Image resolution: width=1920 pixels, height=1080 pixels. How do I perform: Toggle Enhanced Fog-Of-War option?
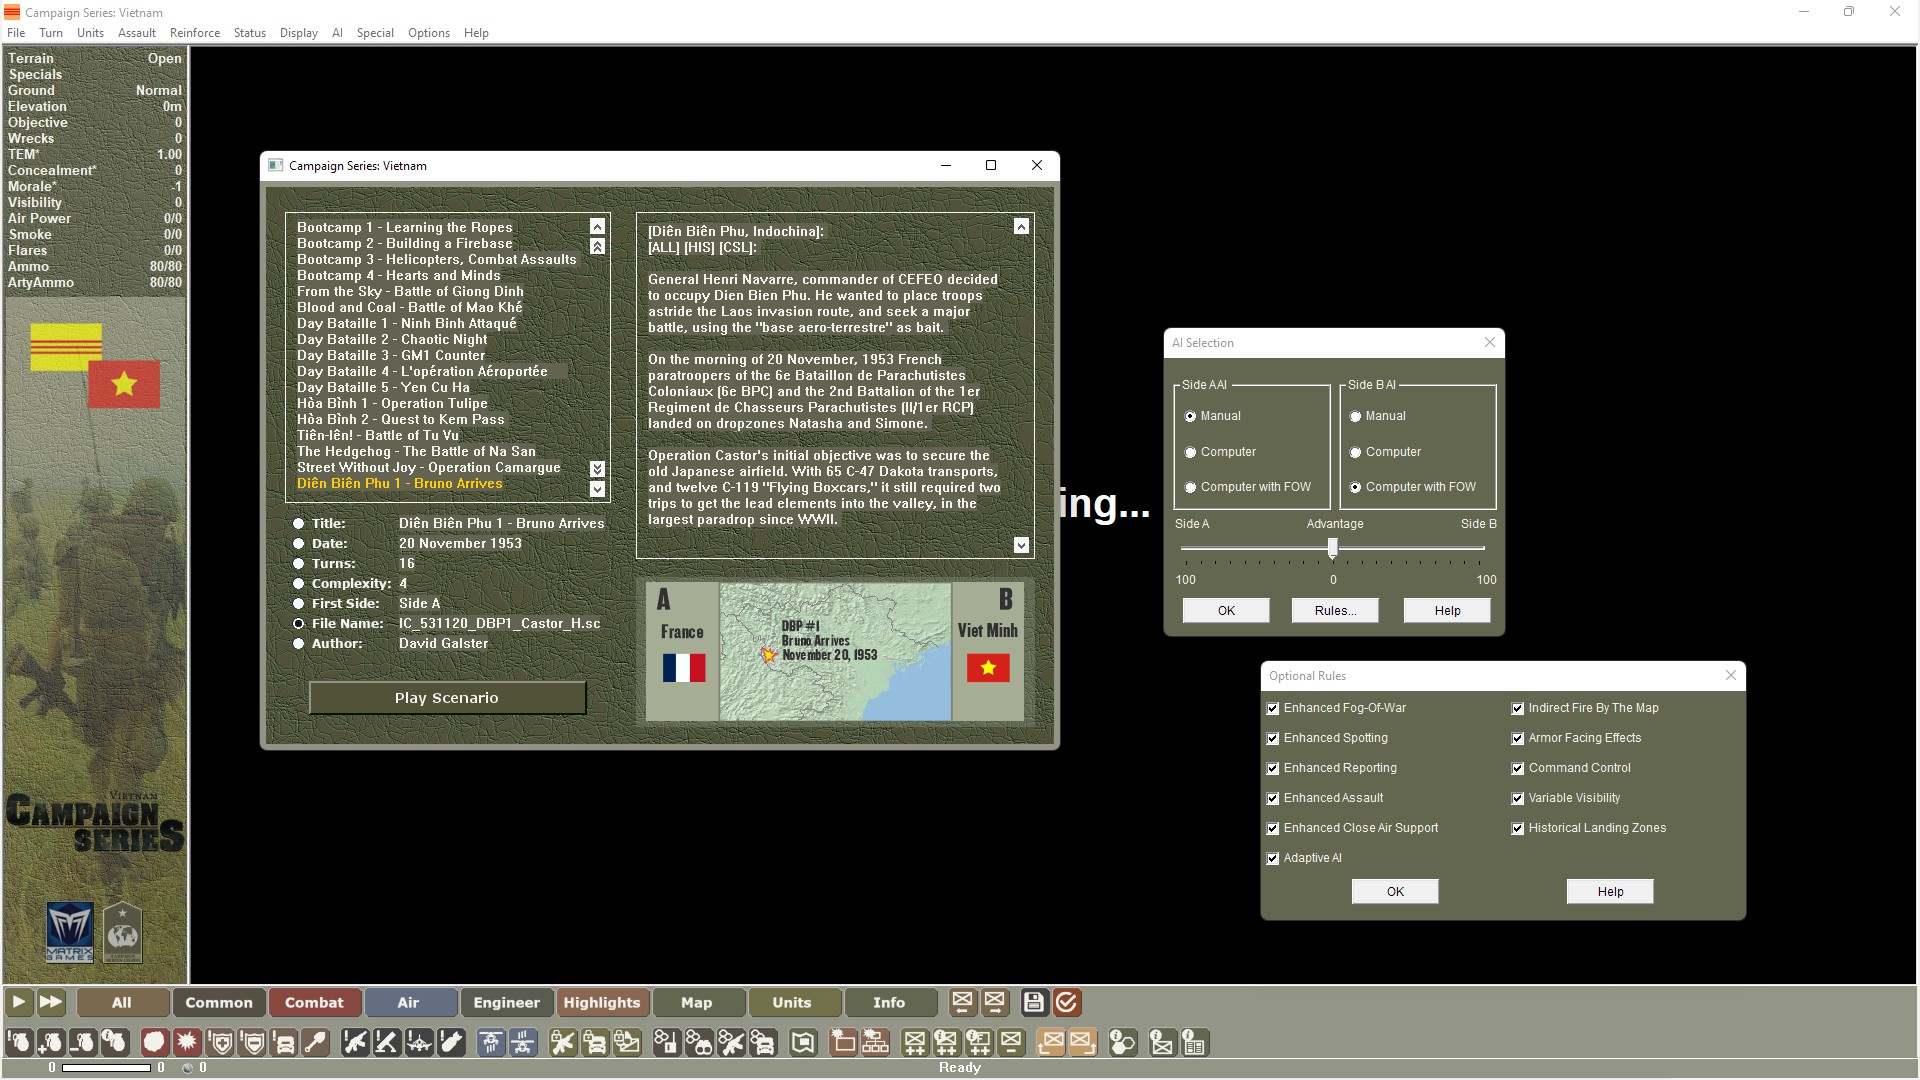click(x=1273, y=707)
